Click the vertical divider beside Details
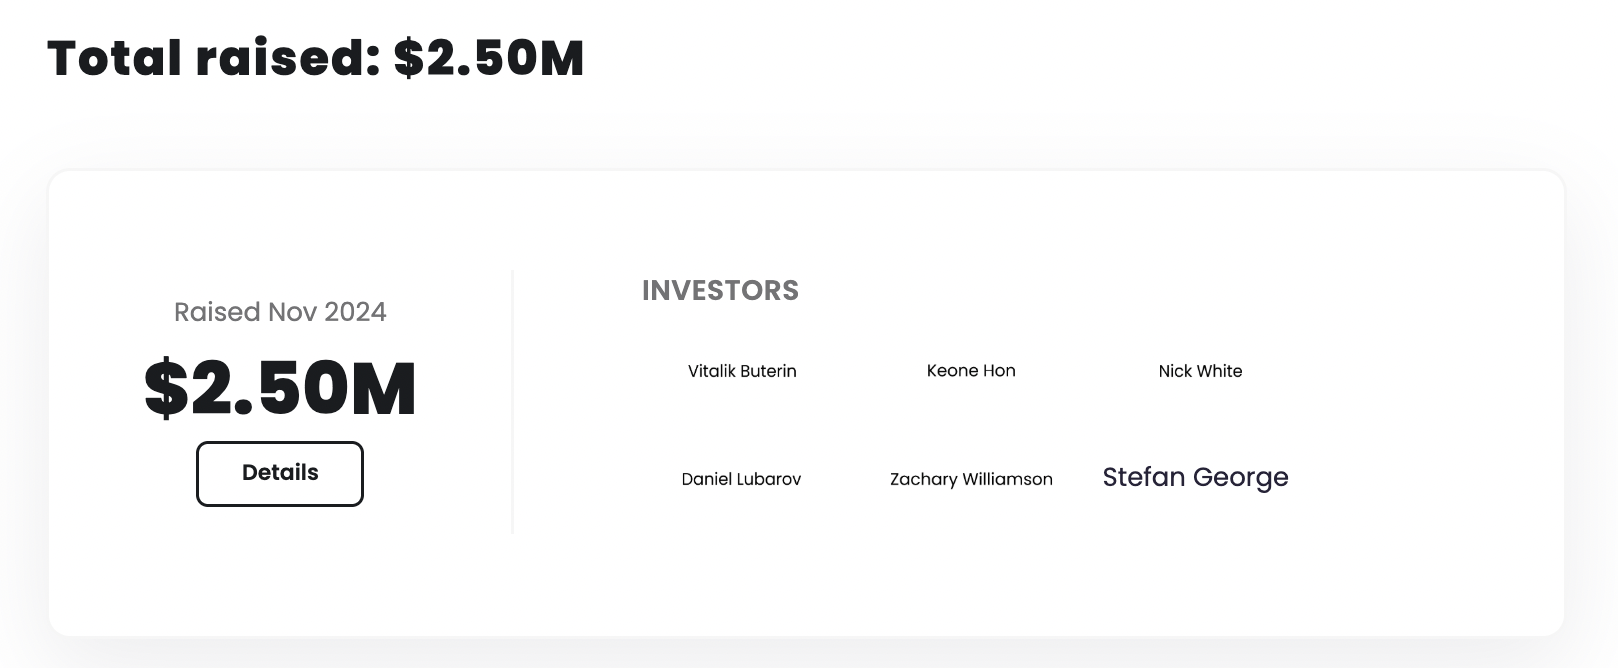1618x668 pixels. tap(512, 400)
